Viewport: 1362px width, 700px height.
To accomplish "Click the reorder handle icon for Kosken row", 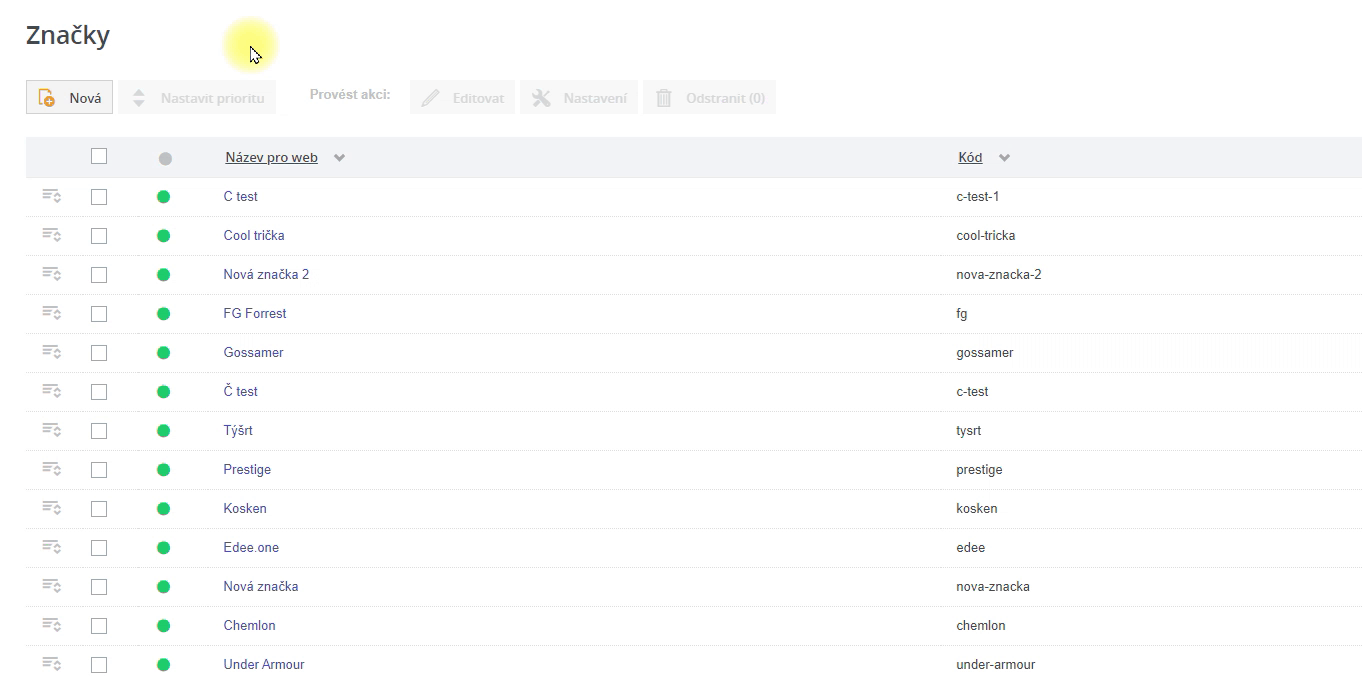I will point(51,508).
